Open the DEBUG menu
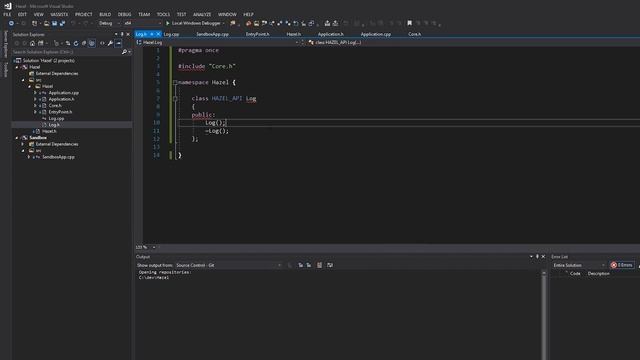 [124, 14]
